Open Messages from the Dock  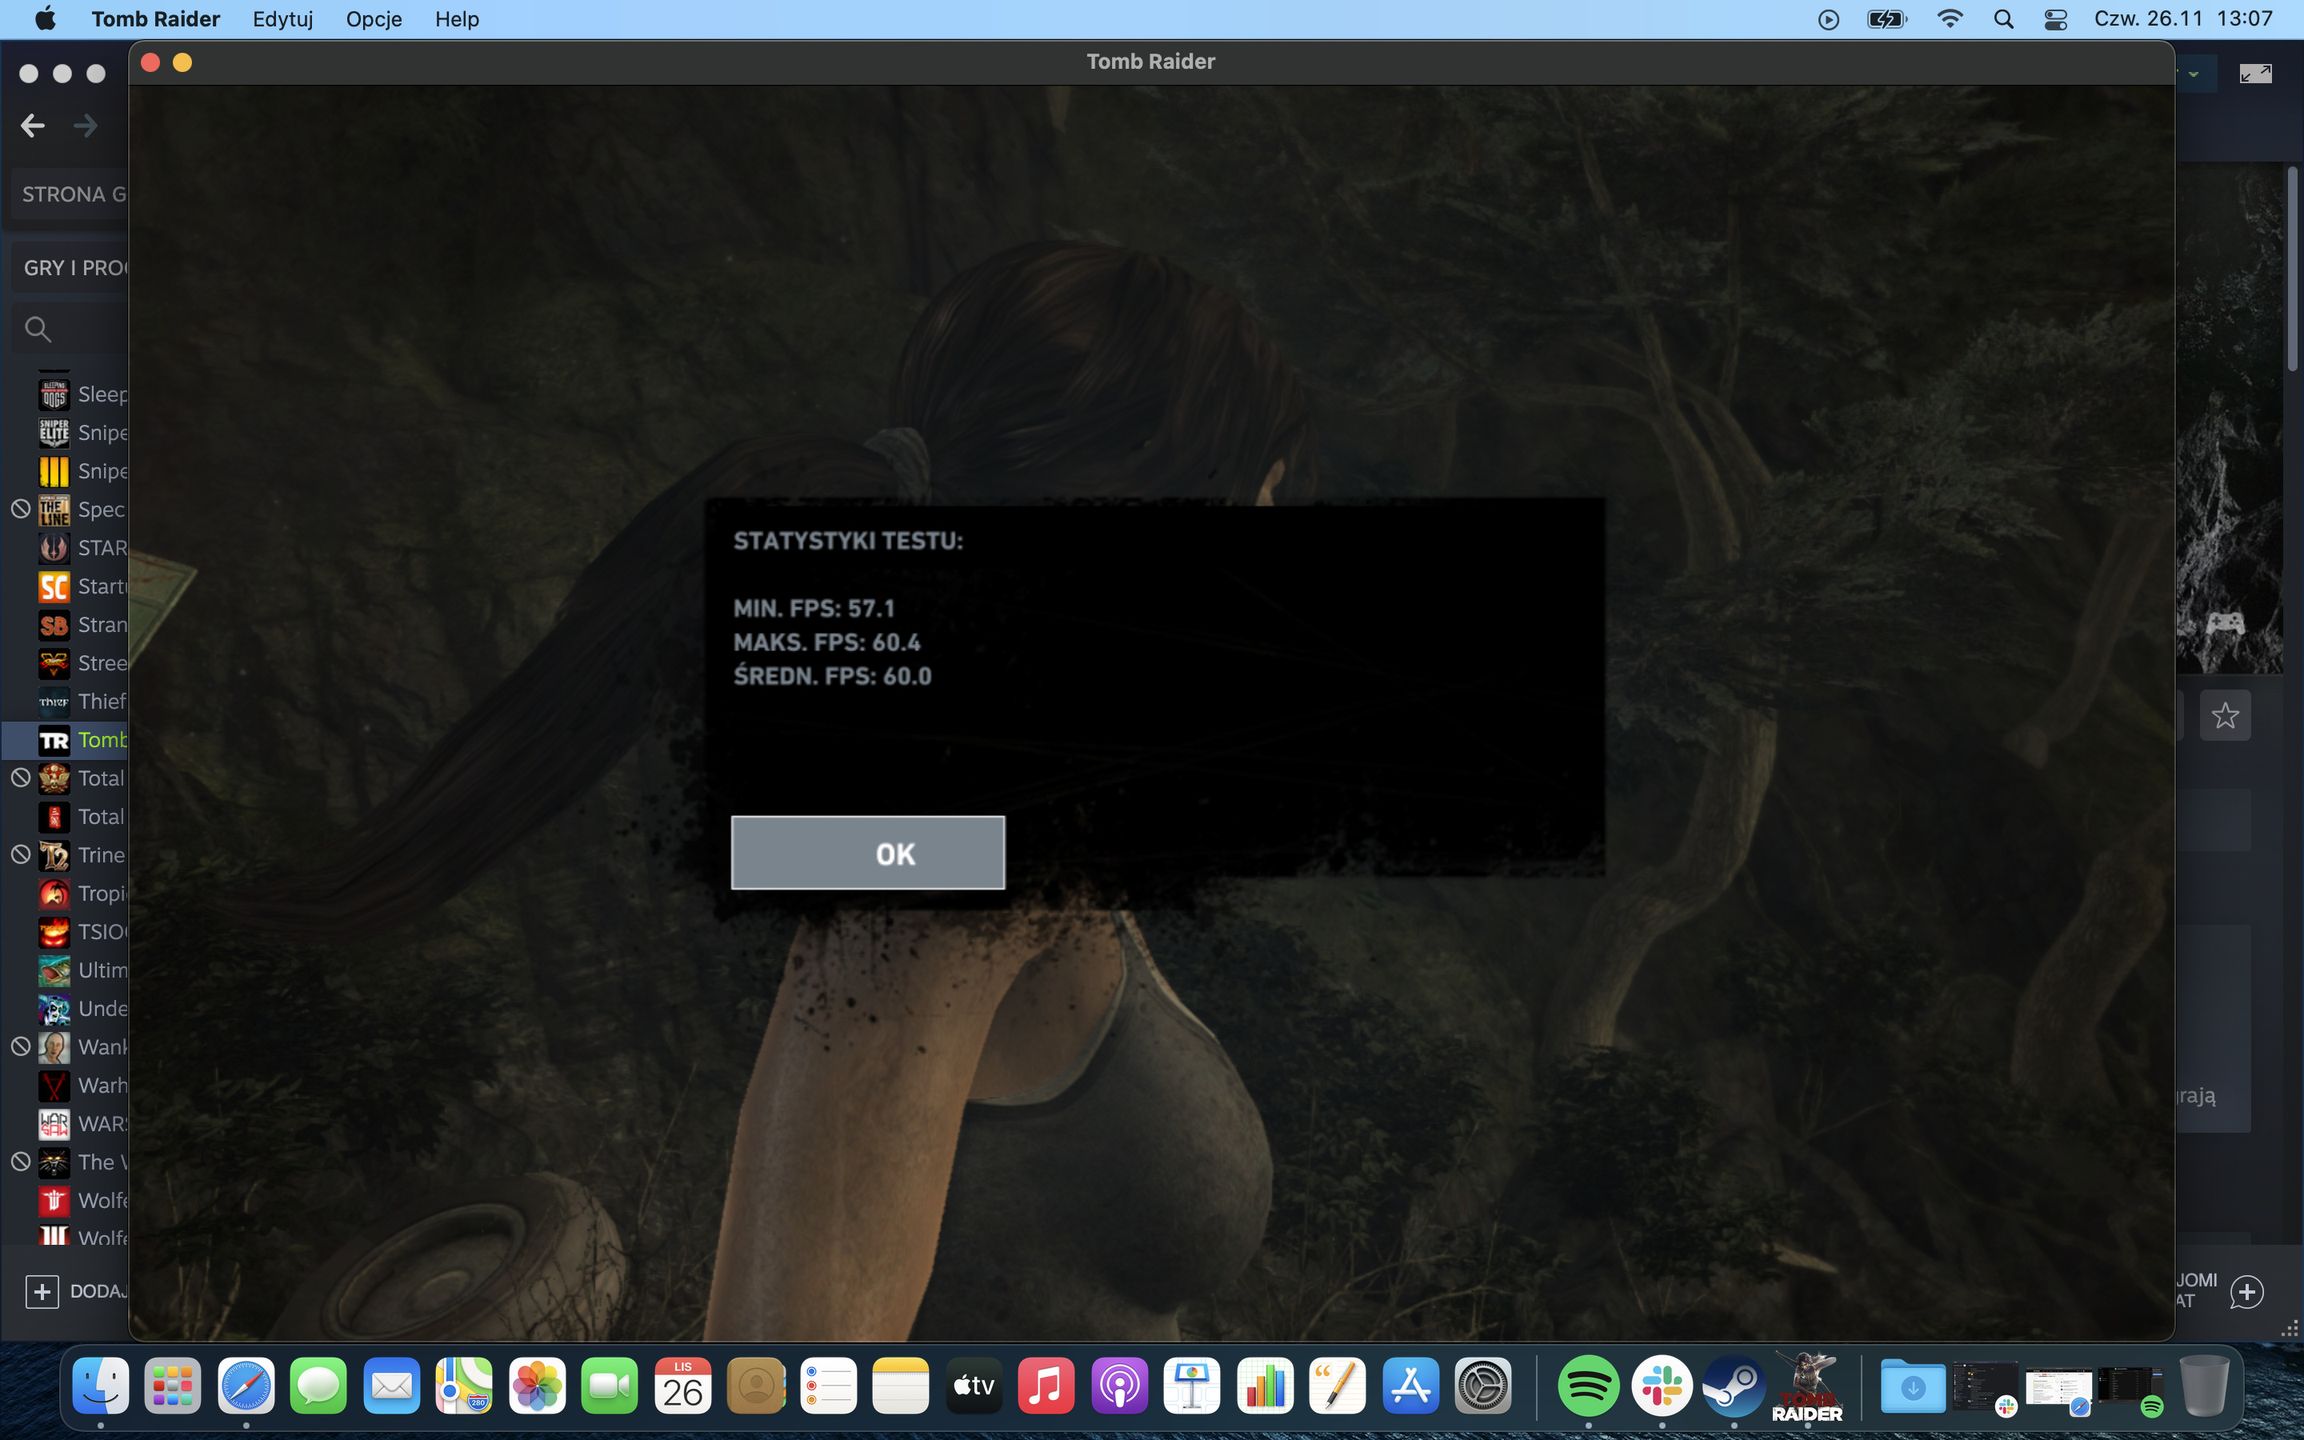pyautogui.click(x=319, y=1386)
